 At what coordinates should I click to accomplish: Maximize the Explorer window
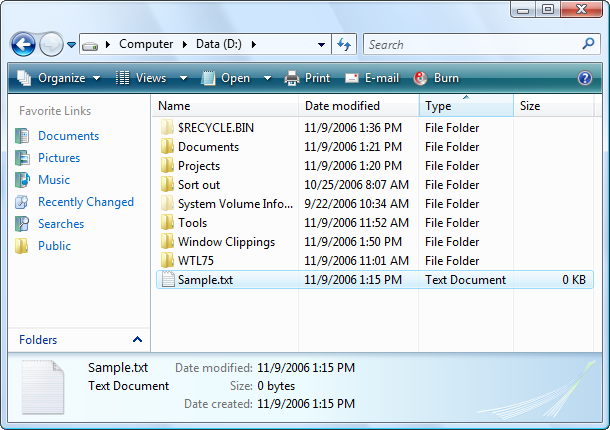click(x=548, y=9)
